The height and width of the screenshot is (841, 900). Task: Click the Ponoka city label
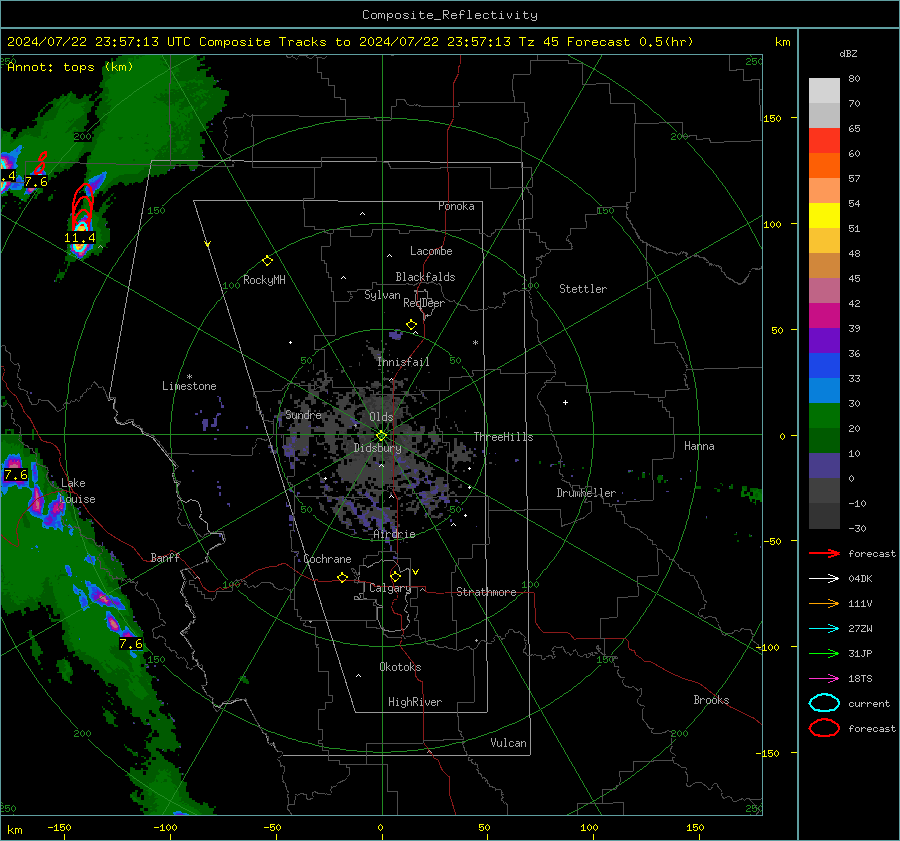[456, 206]
